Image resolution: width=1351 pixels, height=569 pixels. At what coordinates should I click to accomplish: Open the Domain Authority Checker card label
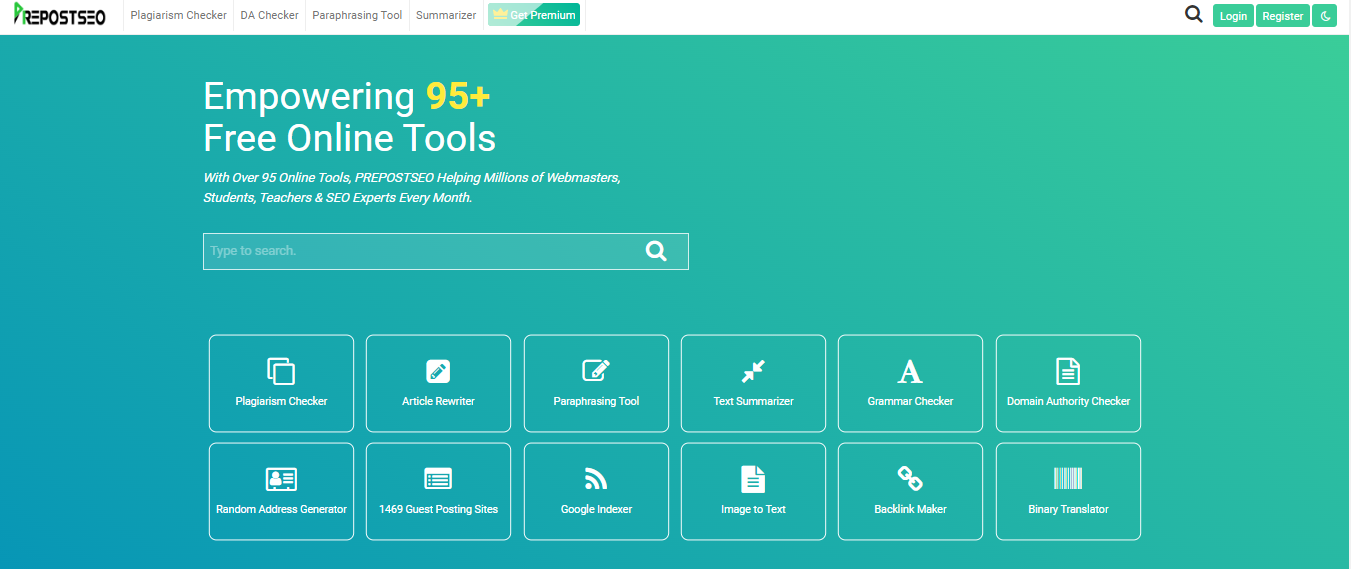(x=1068, y=401)
